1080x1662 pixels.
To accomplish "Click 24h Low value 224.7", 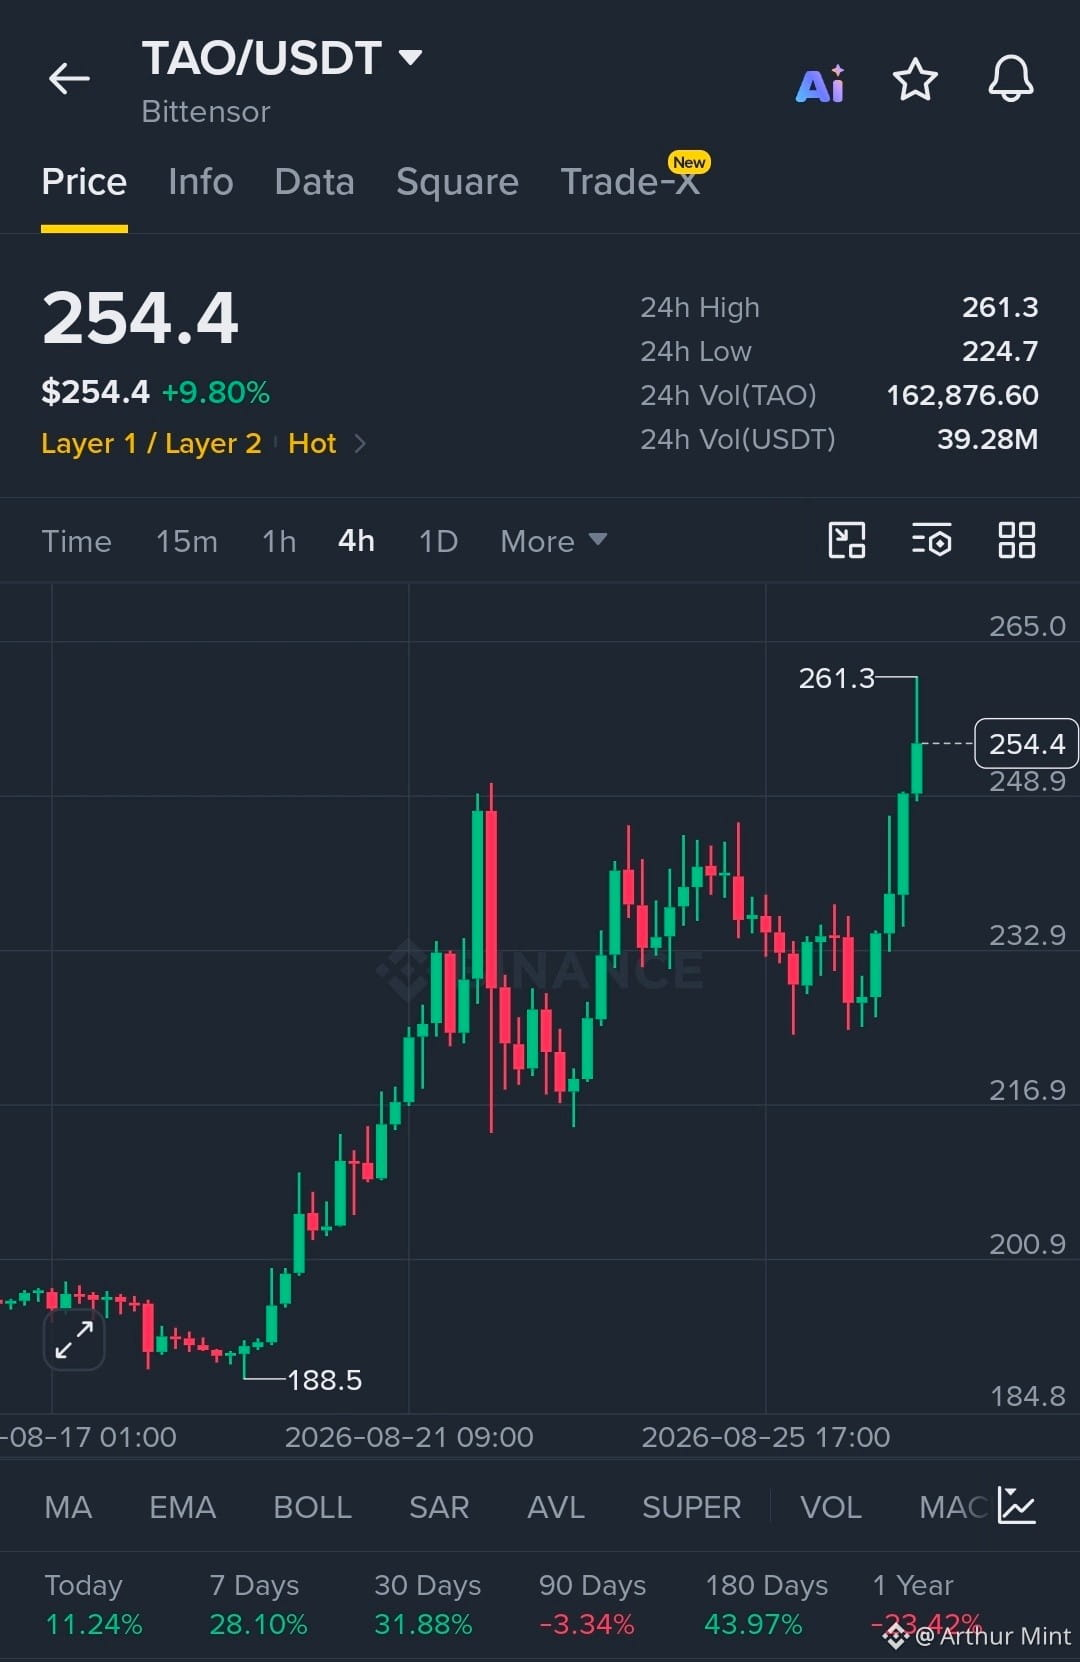I will (1000, 351).
